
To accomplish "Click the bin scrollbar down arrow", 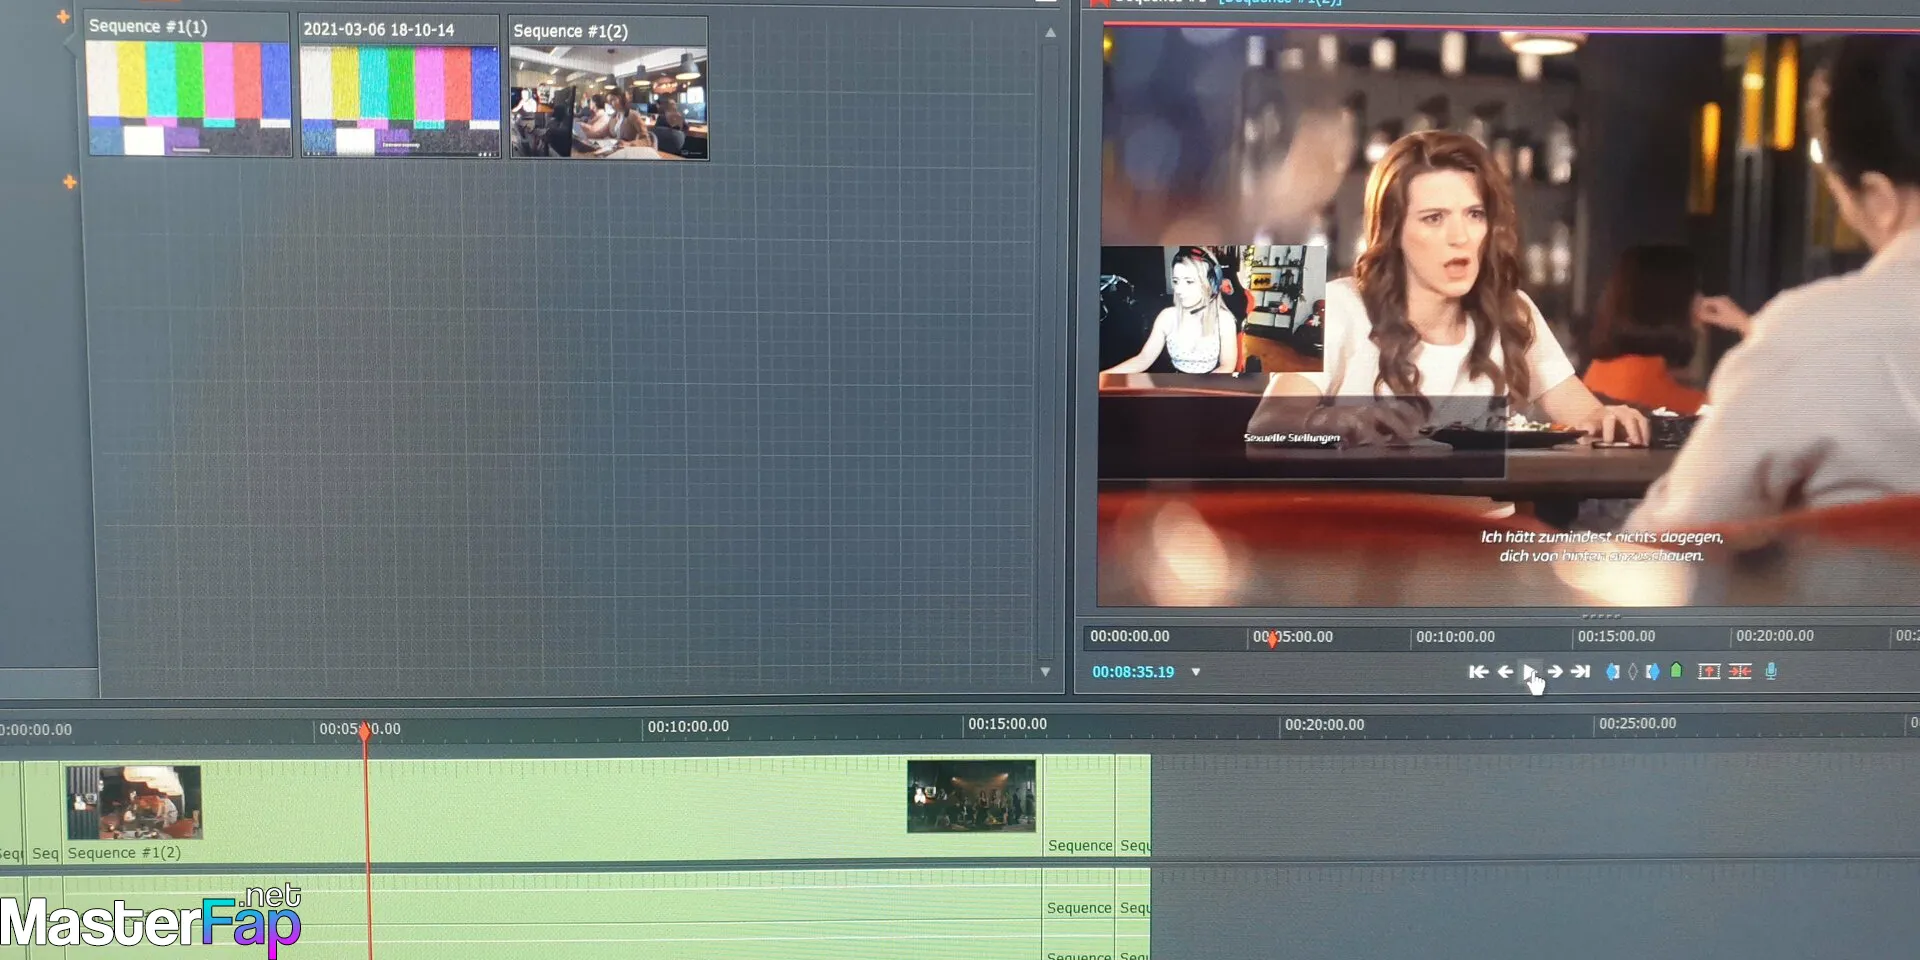I will click(1045, 672).
